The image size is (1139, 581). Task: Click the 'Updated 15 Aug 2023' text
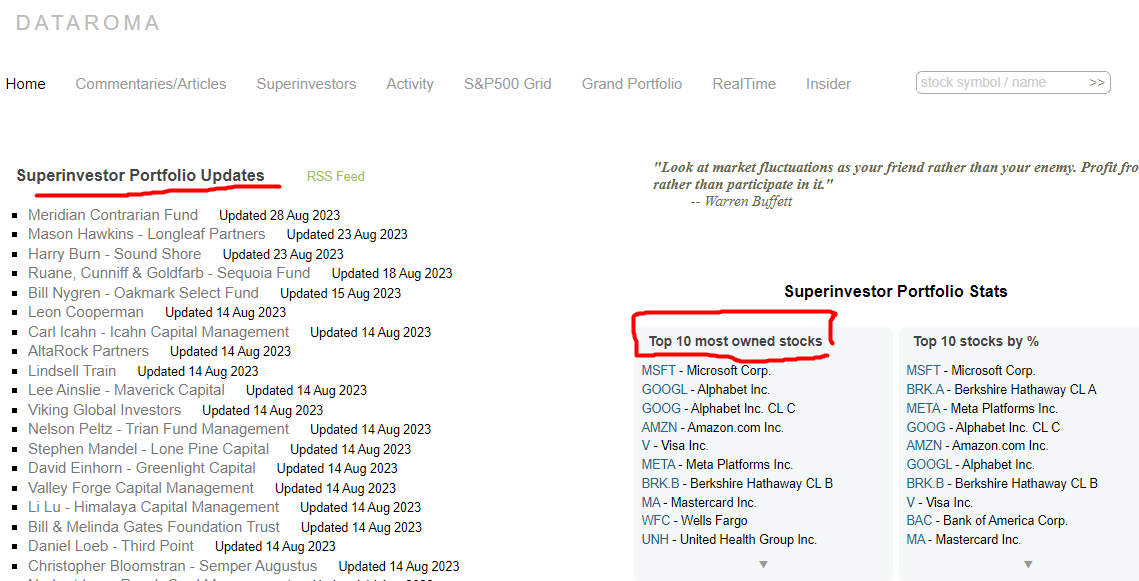pos(341,293)
